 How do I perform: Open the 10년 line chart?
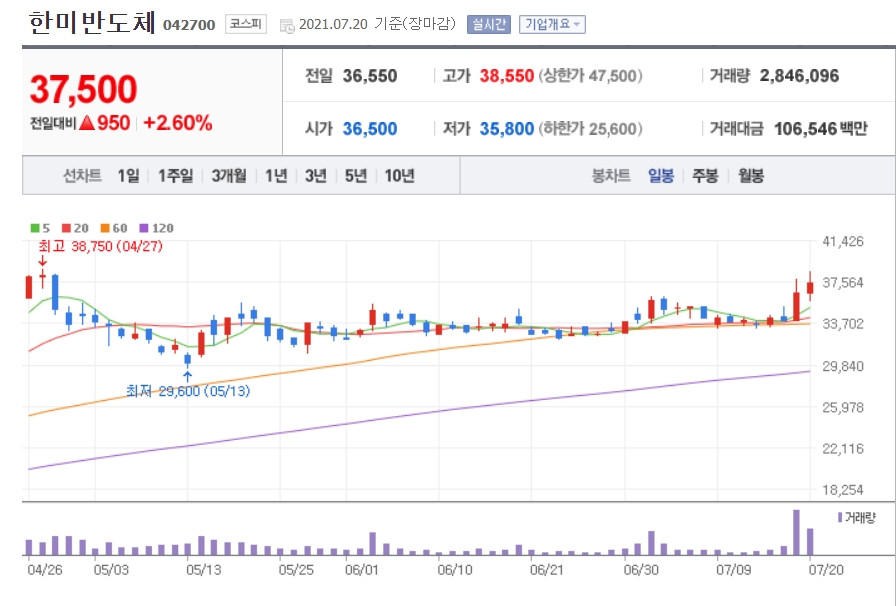[x=399, y=176]
